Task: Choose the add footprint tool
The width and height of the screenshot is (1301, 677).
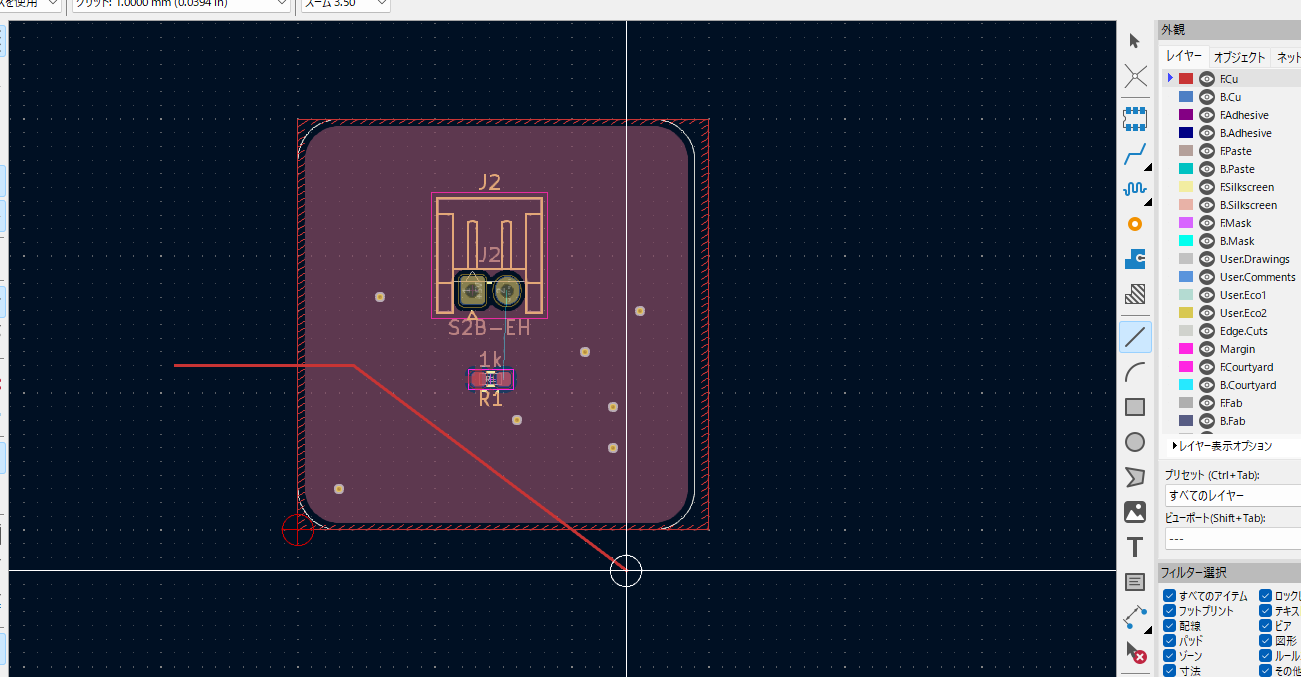Action: click(1135, 119)
